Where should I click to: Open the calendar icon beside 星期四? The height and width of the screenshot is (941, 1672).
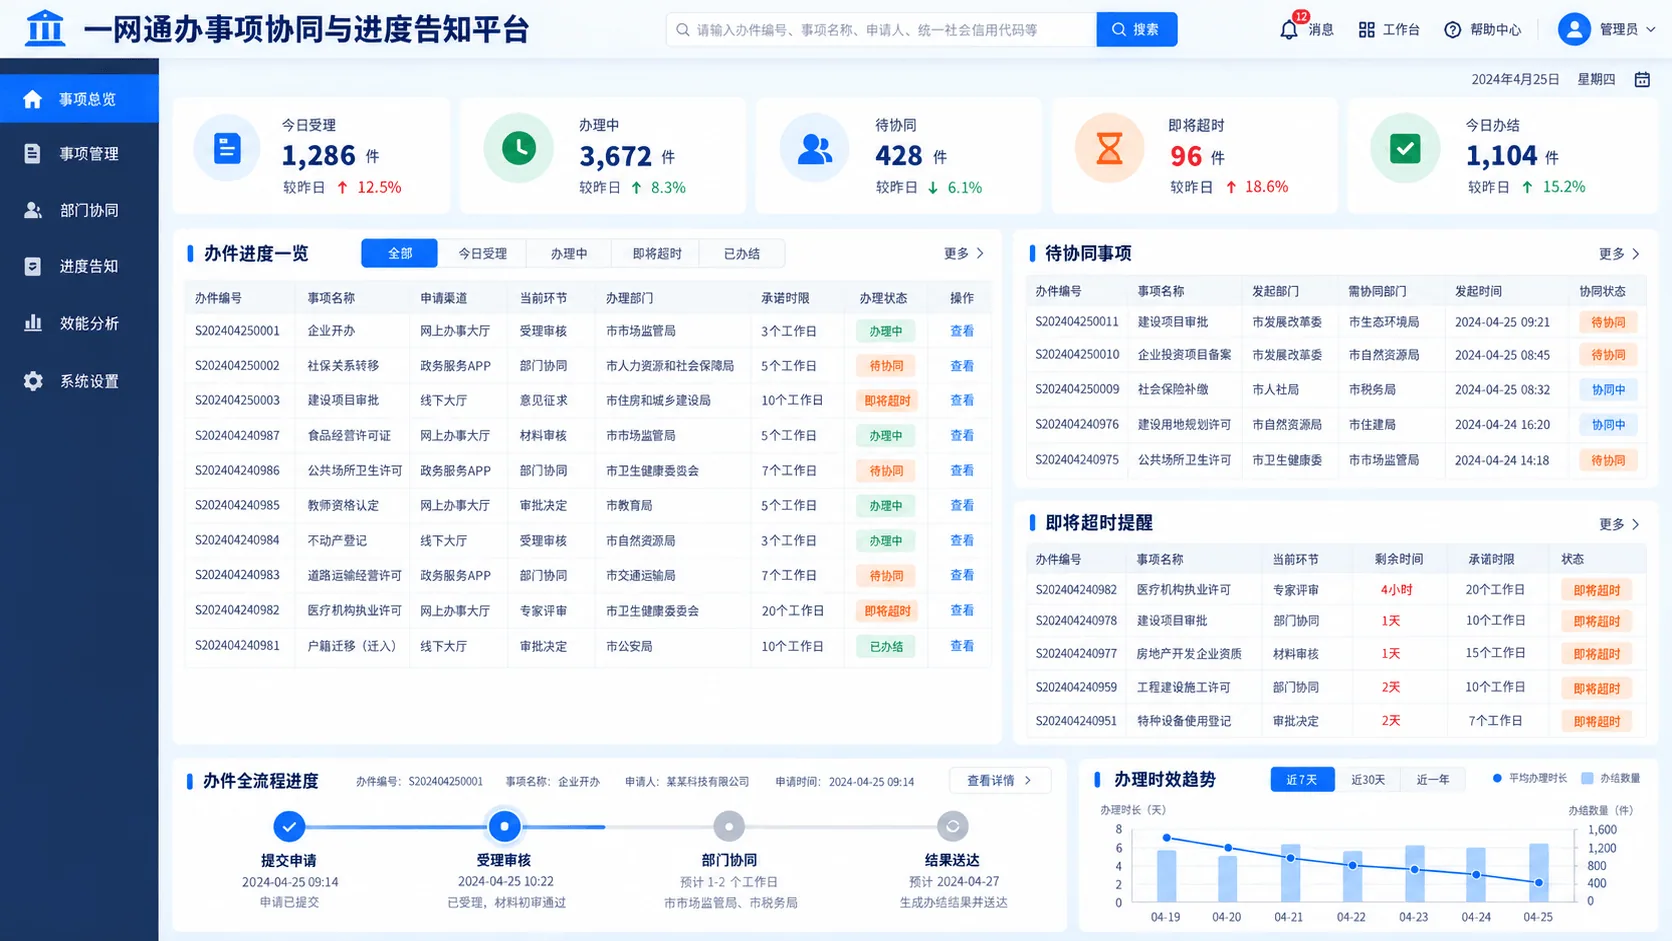pos(1642,79)
